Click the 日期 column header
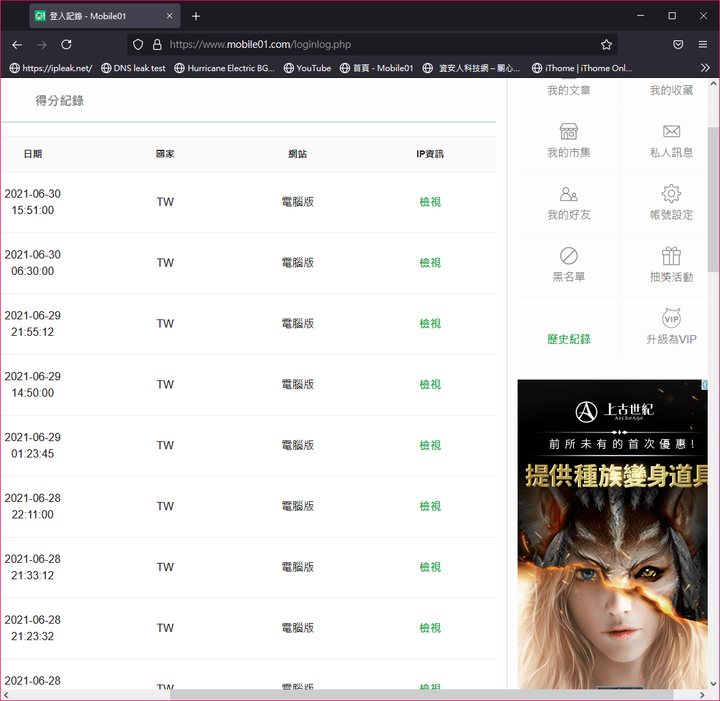Viewport: 720px width, 701px height. 33,154
